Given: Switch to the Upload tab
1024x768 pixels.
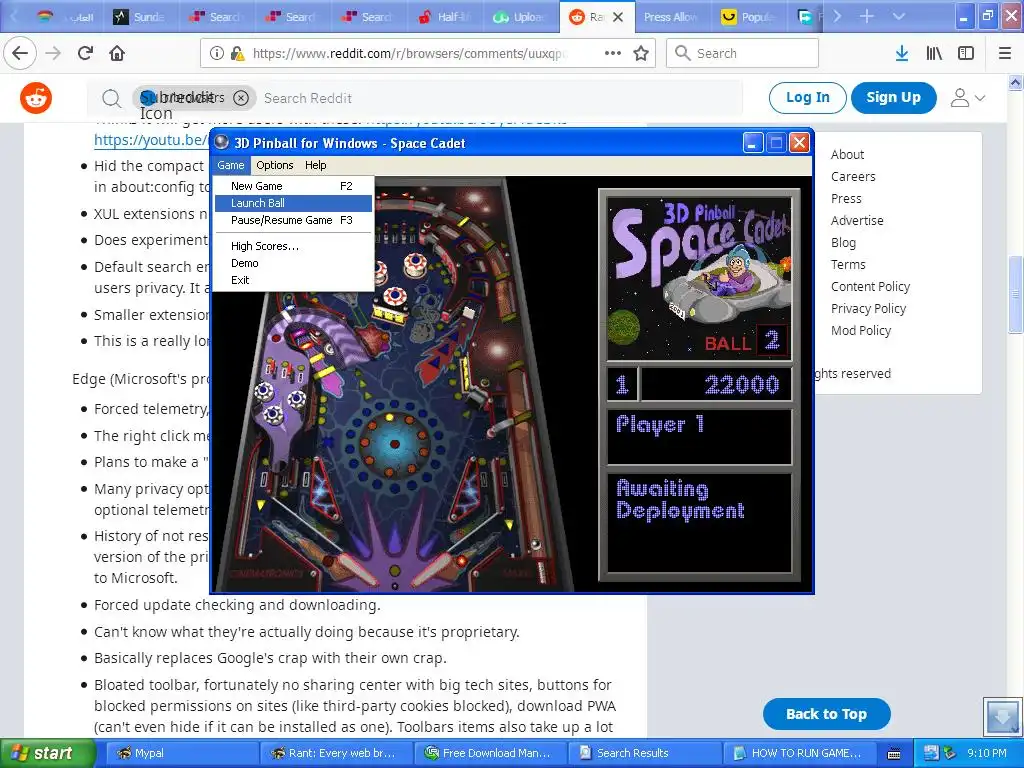Looking at the screenshot, I should pos(520,17).
